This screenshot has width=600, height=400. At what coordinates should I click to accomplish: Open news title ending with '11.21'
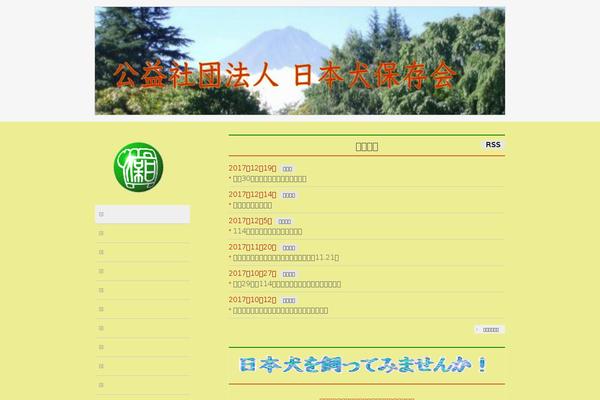pos(286,258)
